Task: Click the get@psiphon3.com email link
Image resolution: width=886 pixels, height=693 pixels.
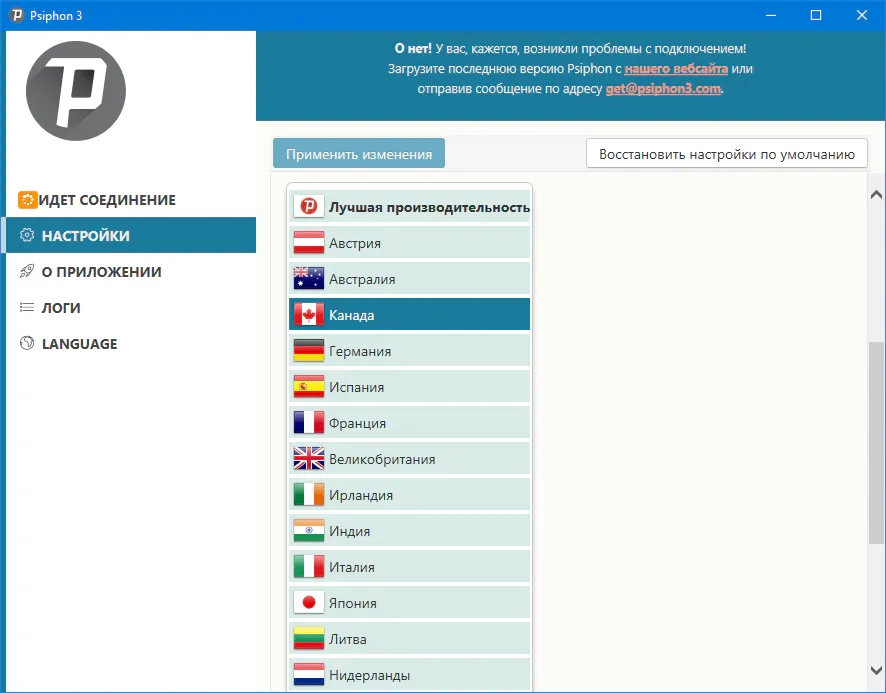Action: coord(663,89)
